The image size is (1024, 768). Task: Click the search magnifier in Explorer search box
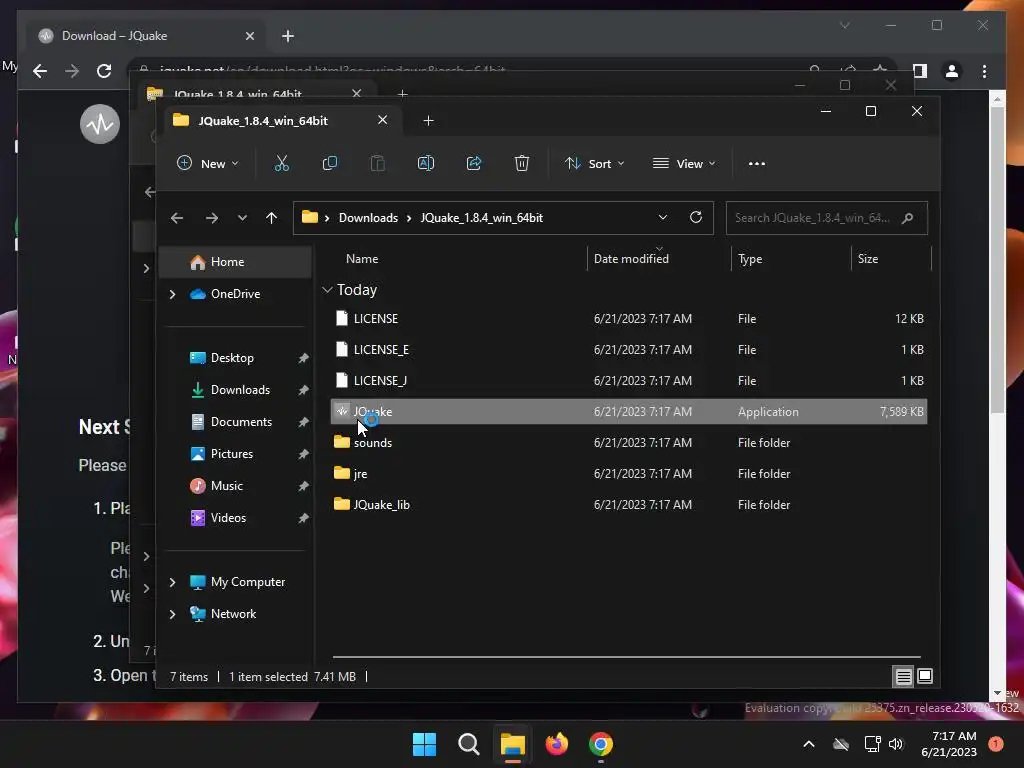pos(907,218)
